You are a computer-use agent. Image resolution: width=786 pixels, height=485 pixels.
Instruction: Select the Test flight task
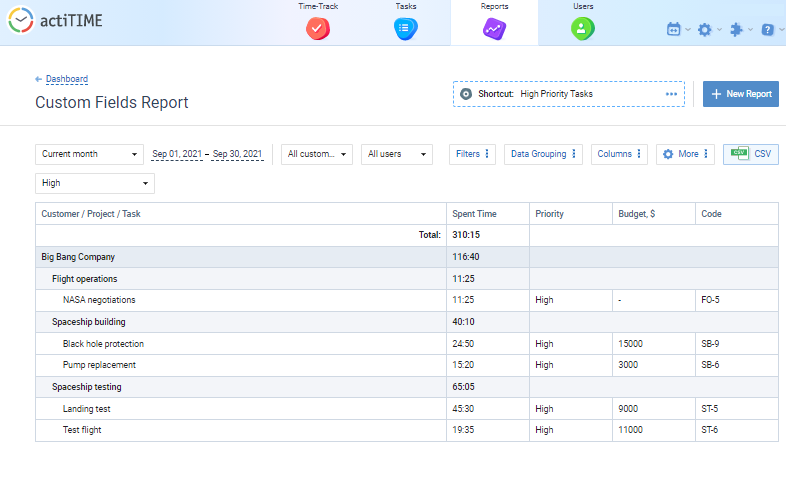82,430
